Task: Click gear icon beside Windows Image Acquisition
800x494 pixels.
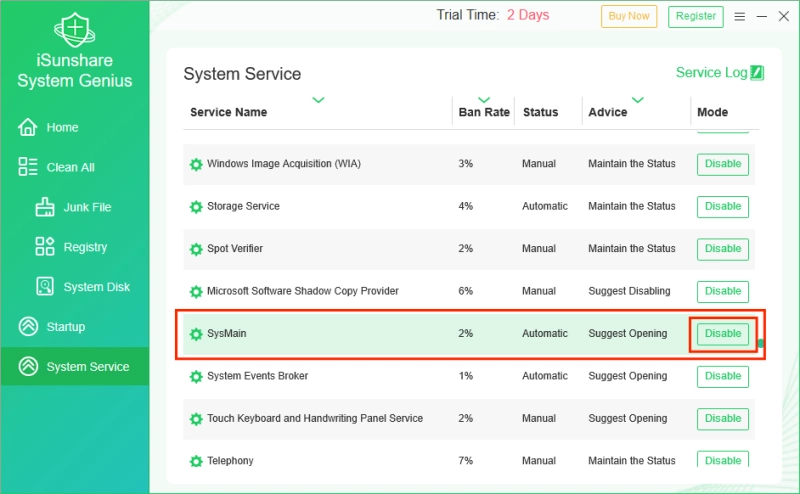Action: [196, 164]
